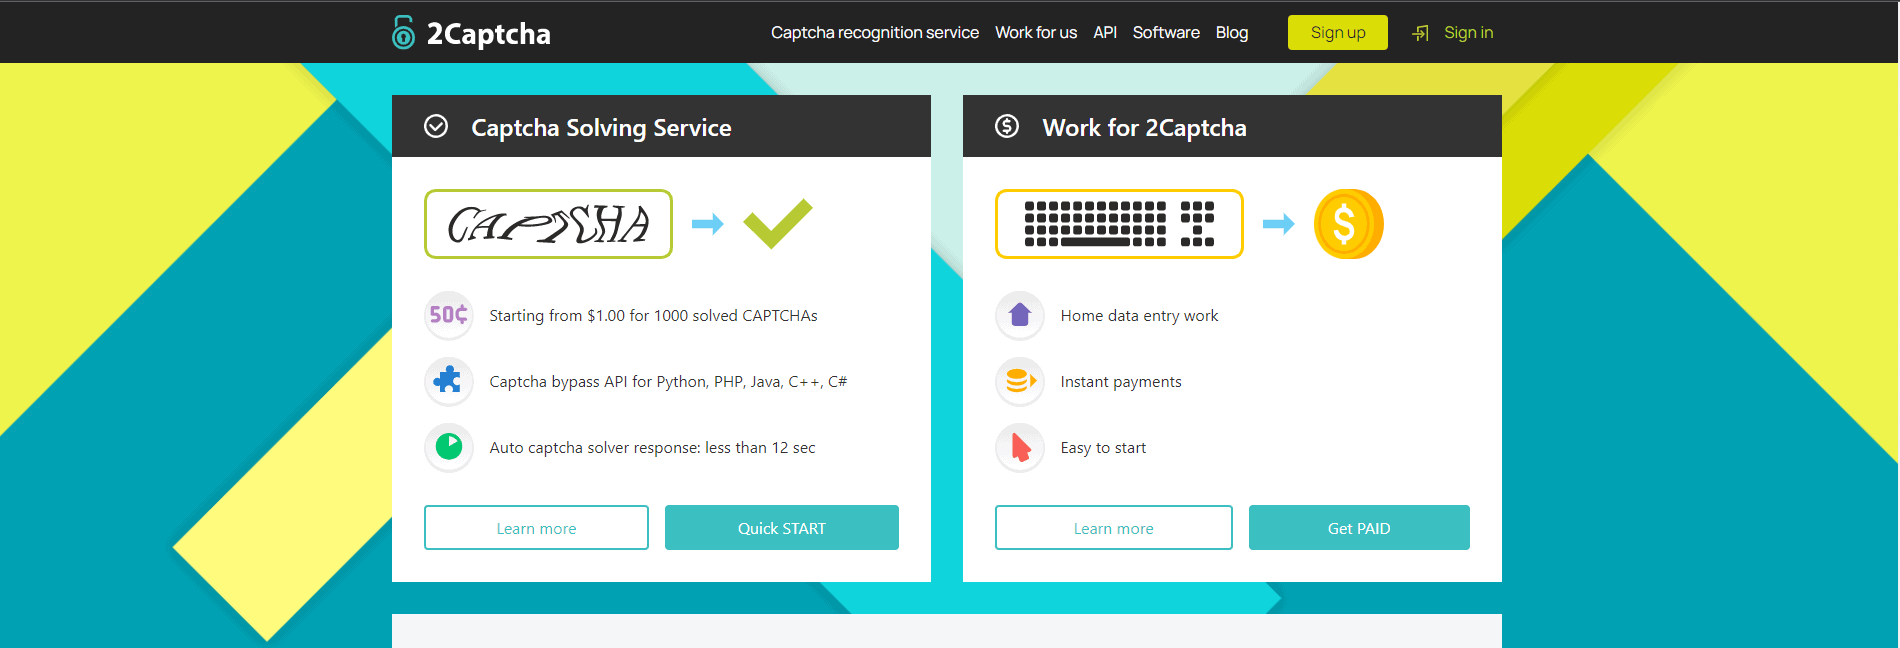The height and width of the screenshot is (648, 1900).
Task: Click the 2Captcha brand name text
Action: coord(488,34)
